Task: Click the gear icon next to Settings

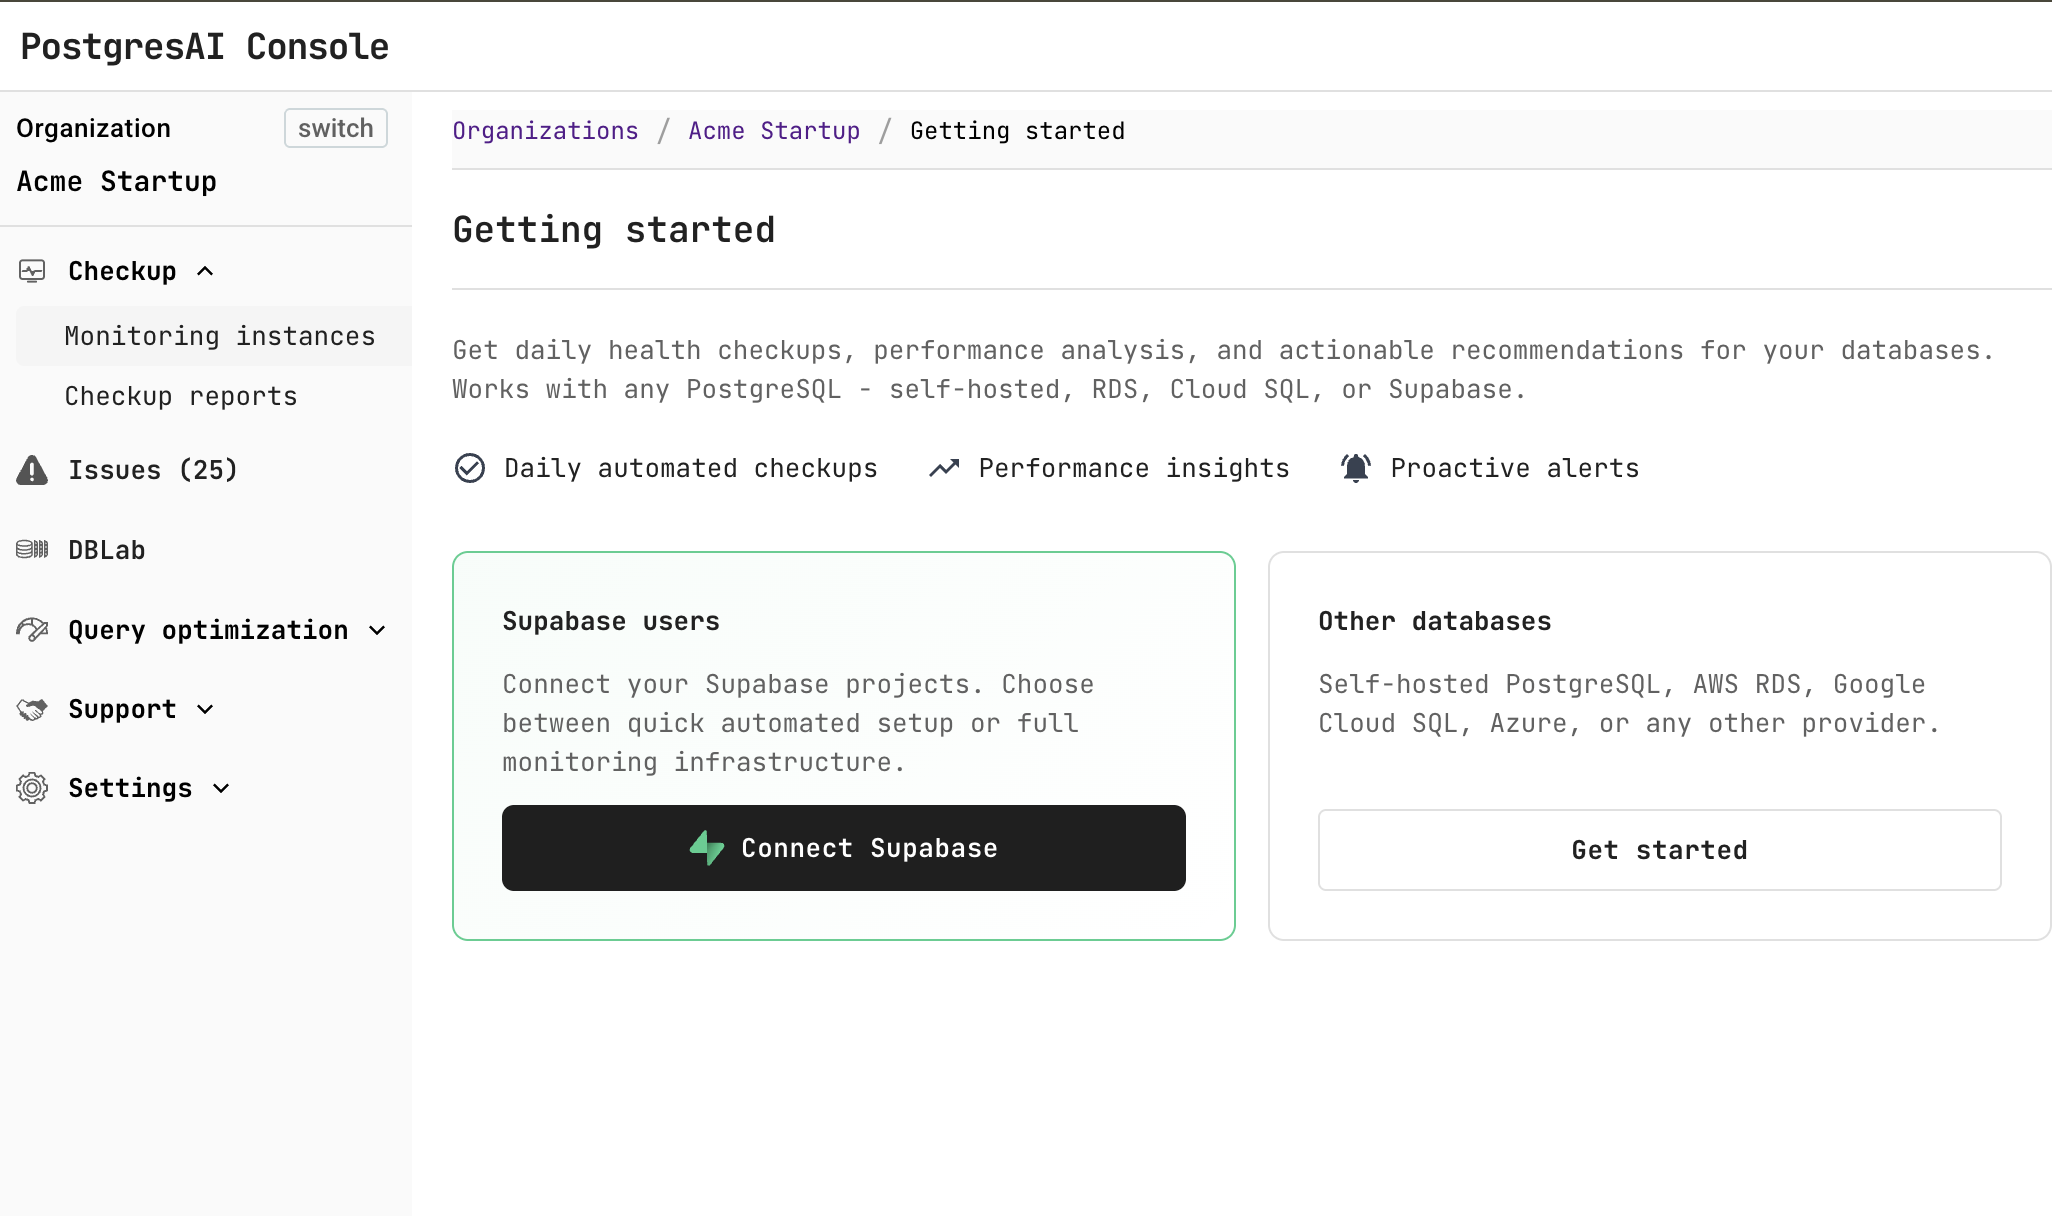Action: 31,788
